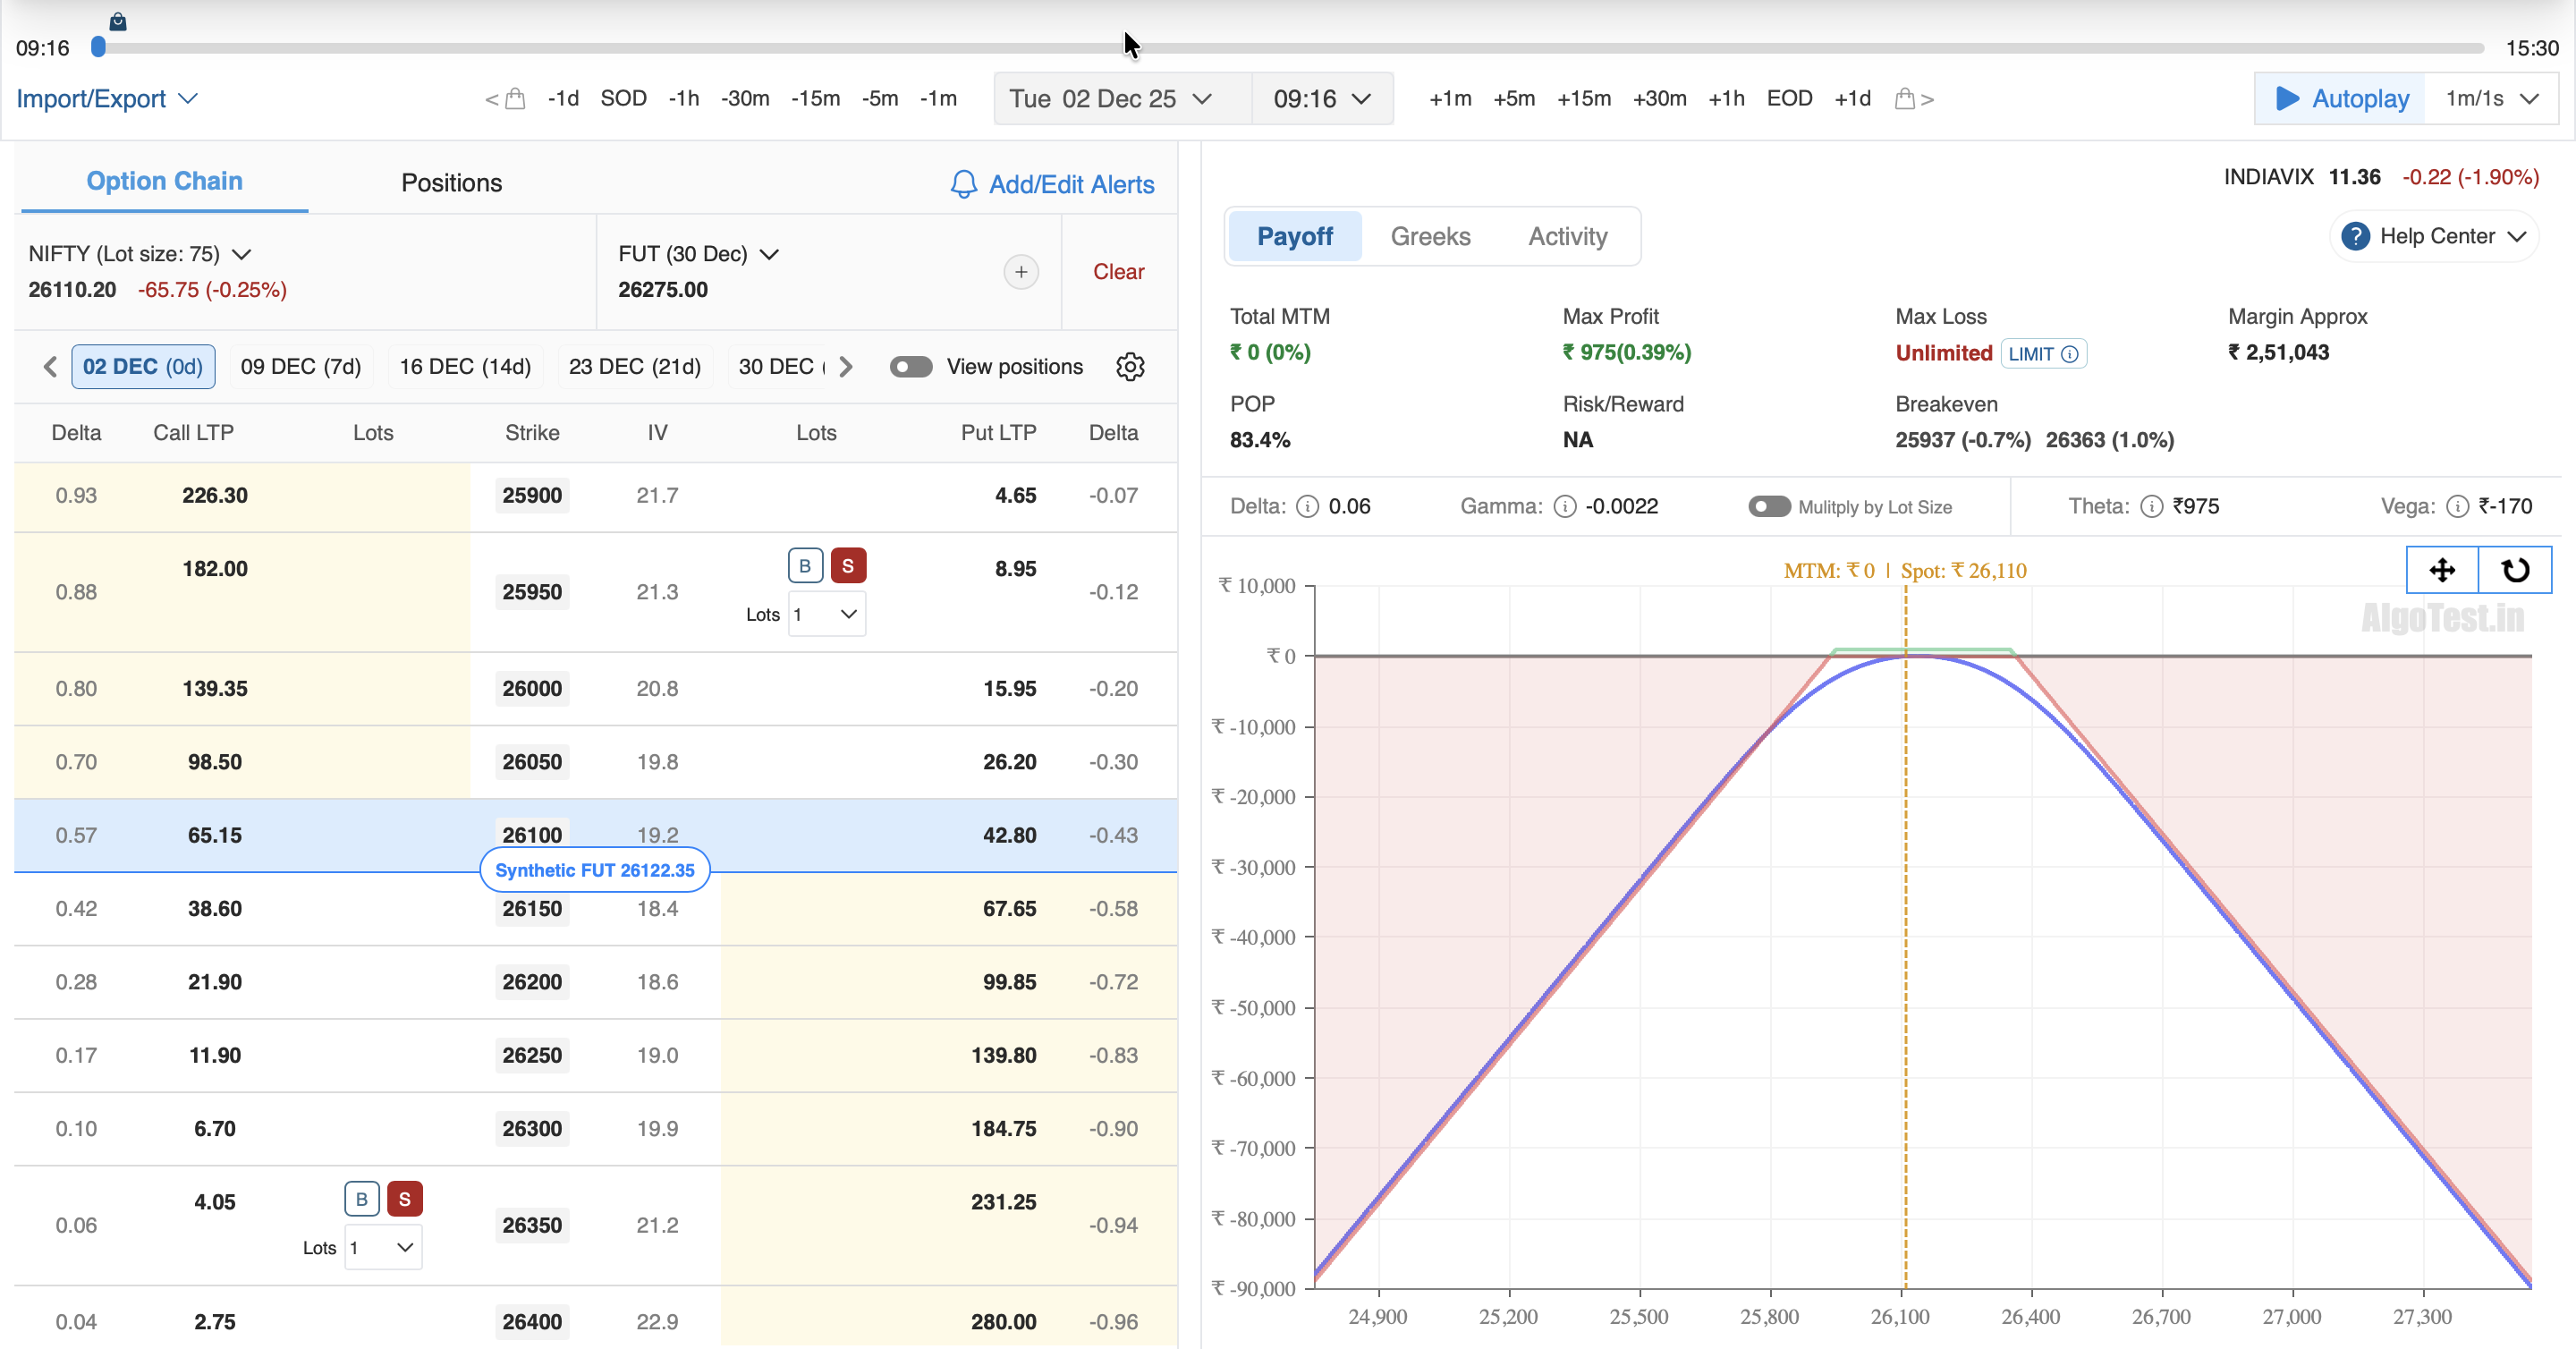Image resolution: width=2576 pixels, height=1349 pixels.
Task: Switch to the Positions tab
Action: click(x=451, y=183)
